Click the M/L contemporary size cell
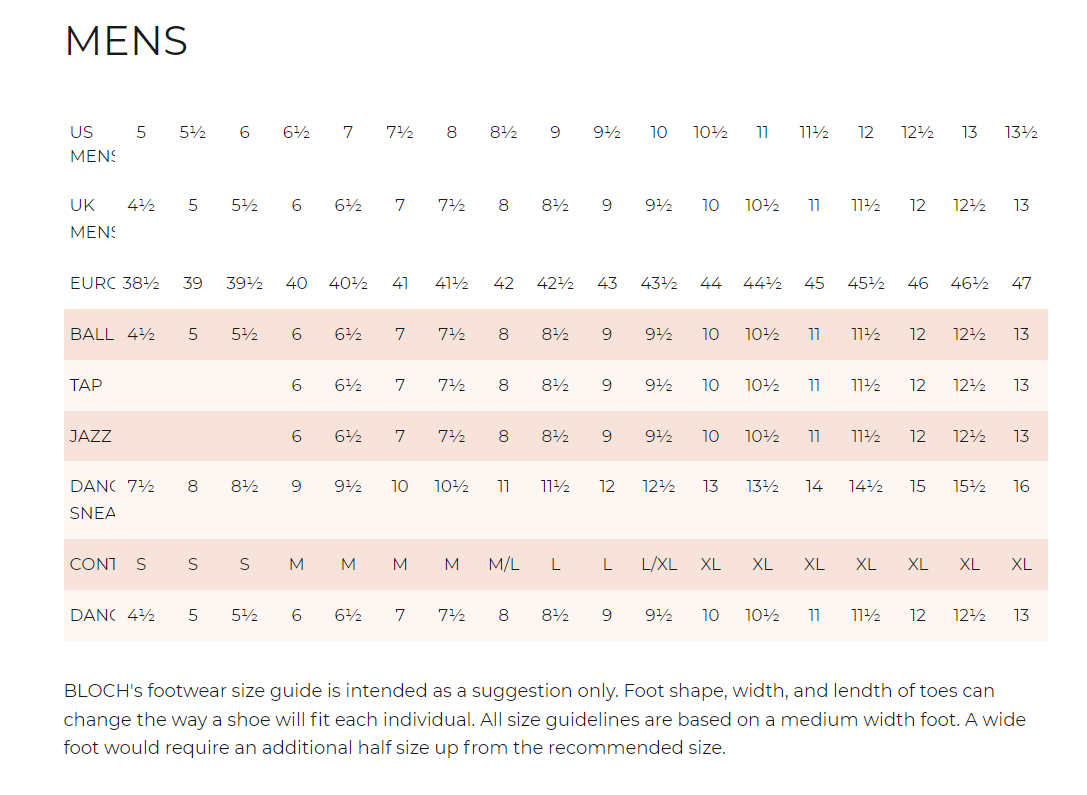The width and height of the screenshot is (1087, 795). [503, 565]
